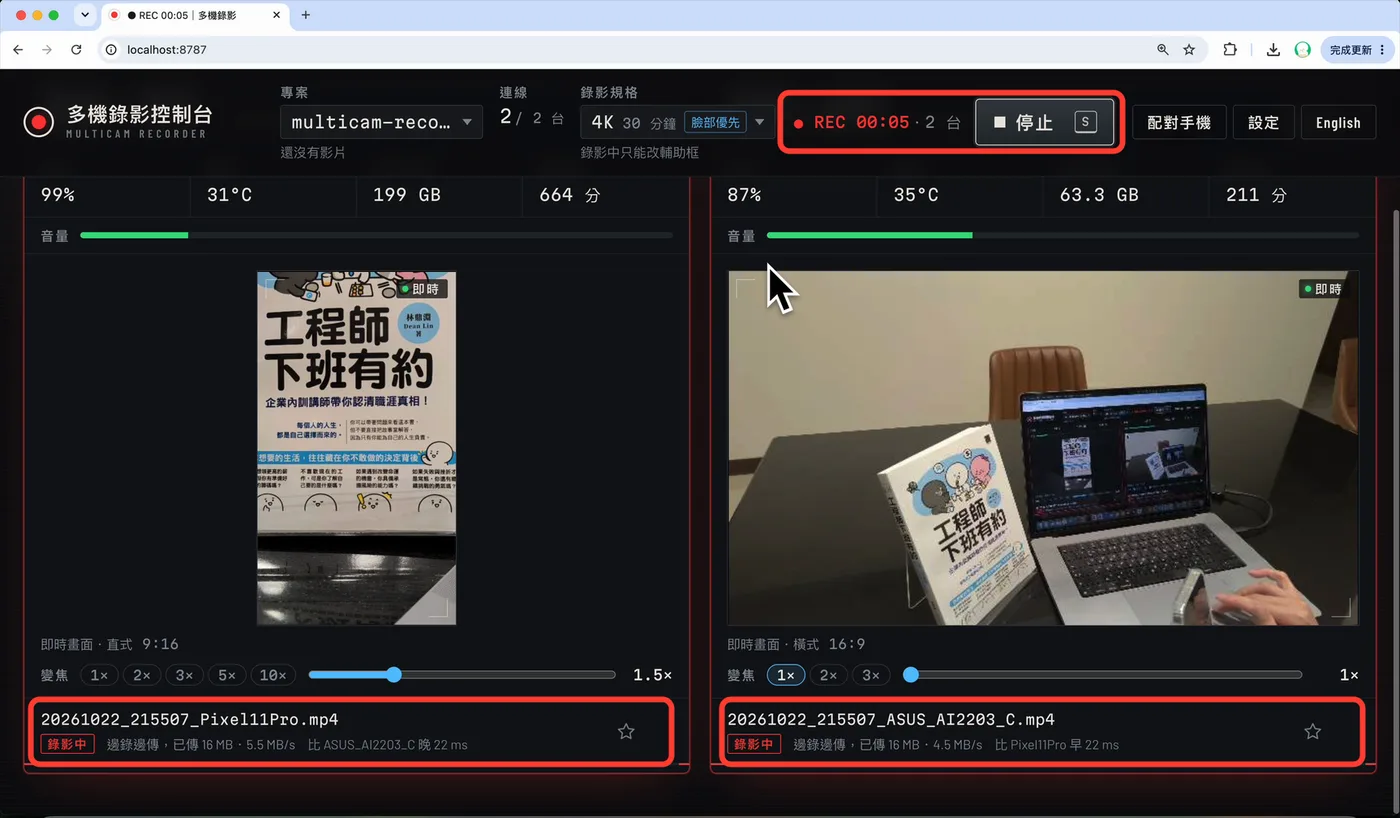Click filename 20261022_215507_ASUS_AI2203_C.mp4
The width and height of the screenshot is (1400, 818).
[891, 719]
